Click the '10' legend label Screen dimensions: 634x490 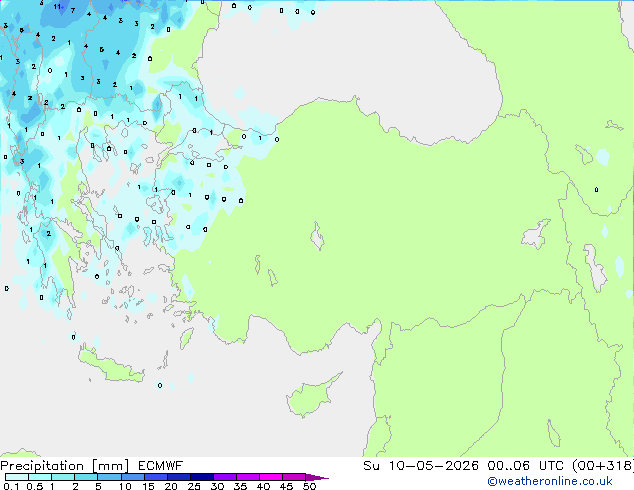(x=125, y=486)
